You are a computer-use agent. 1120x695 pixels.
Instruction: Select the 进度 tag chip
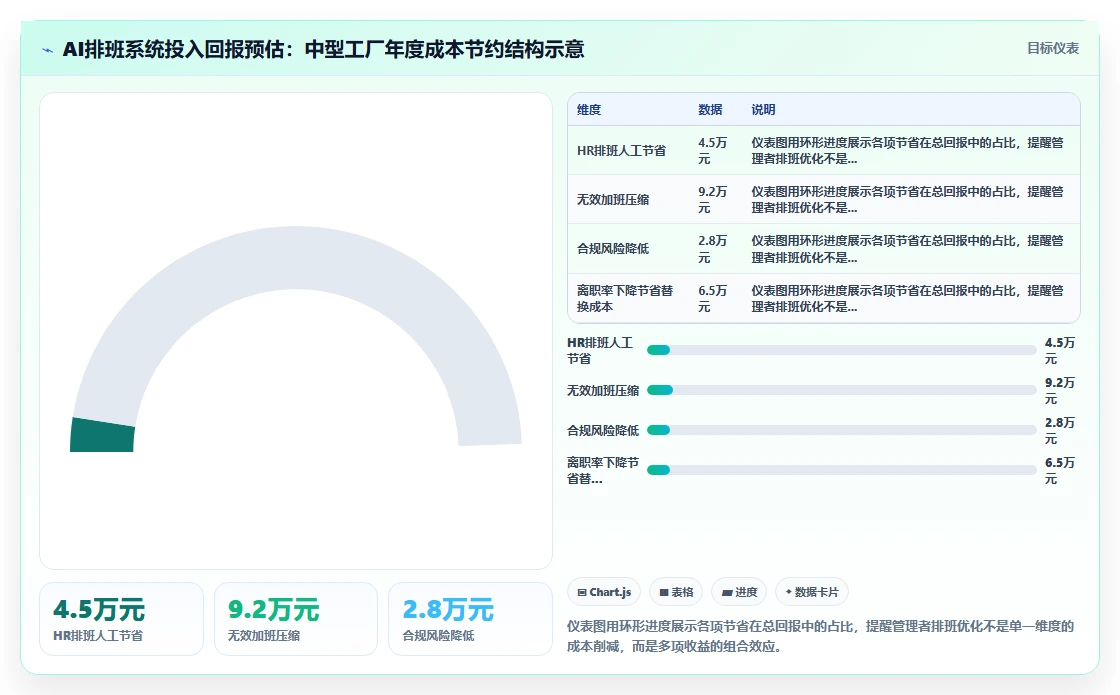739,592
